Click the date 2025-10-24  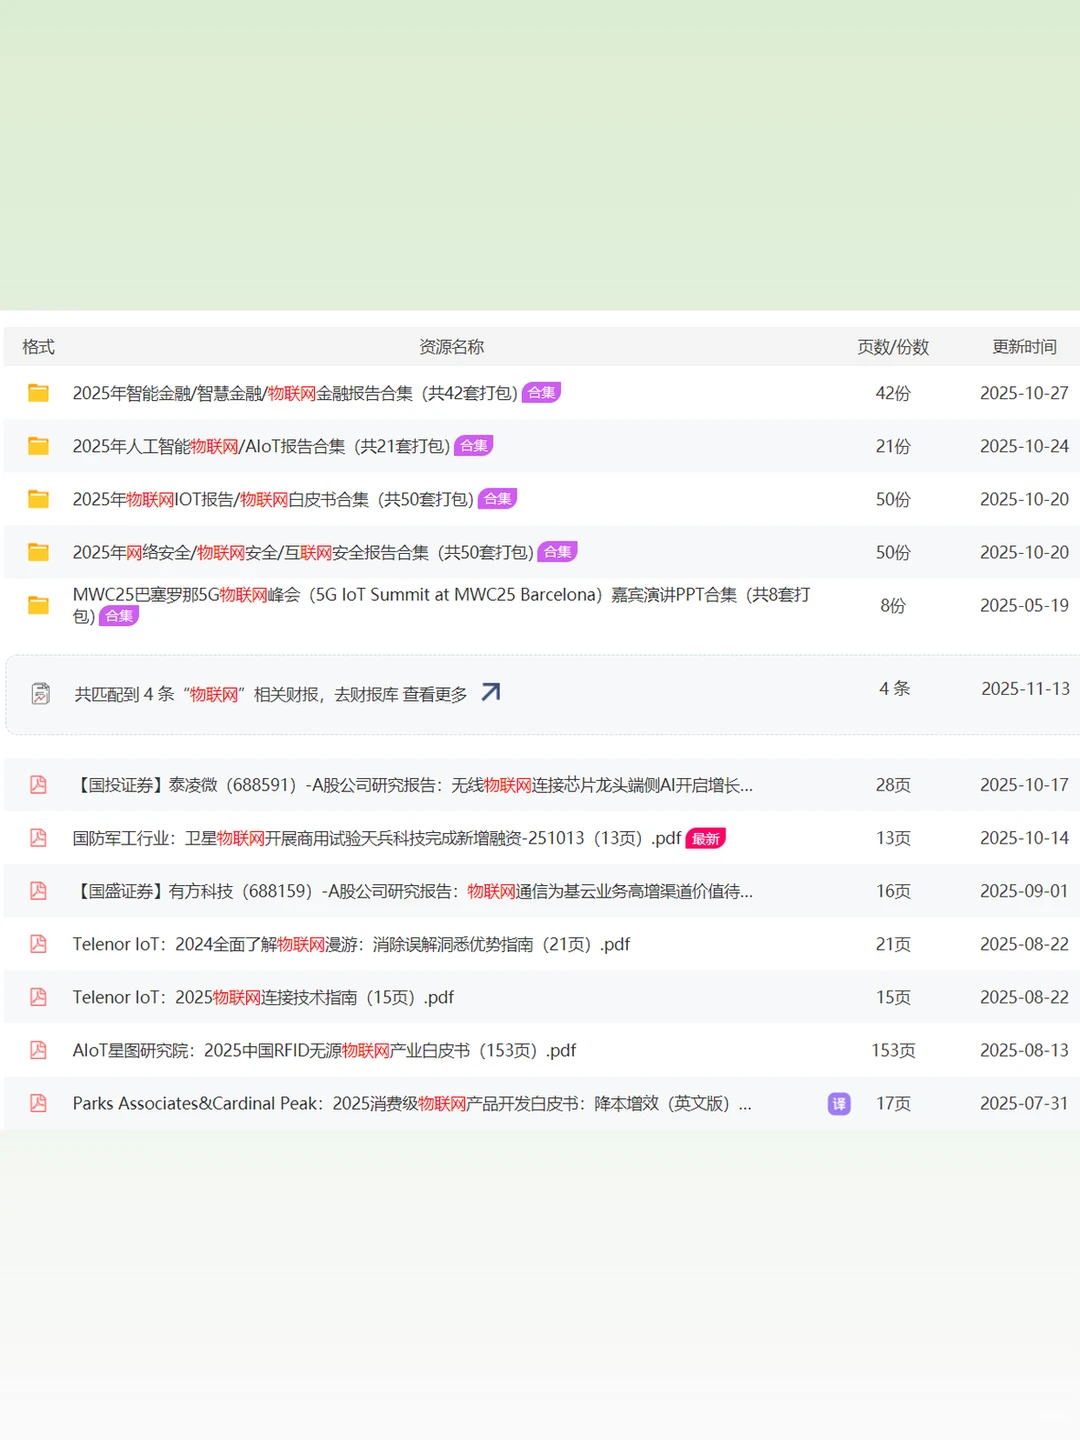coord(1024,446)
